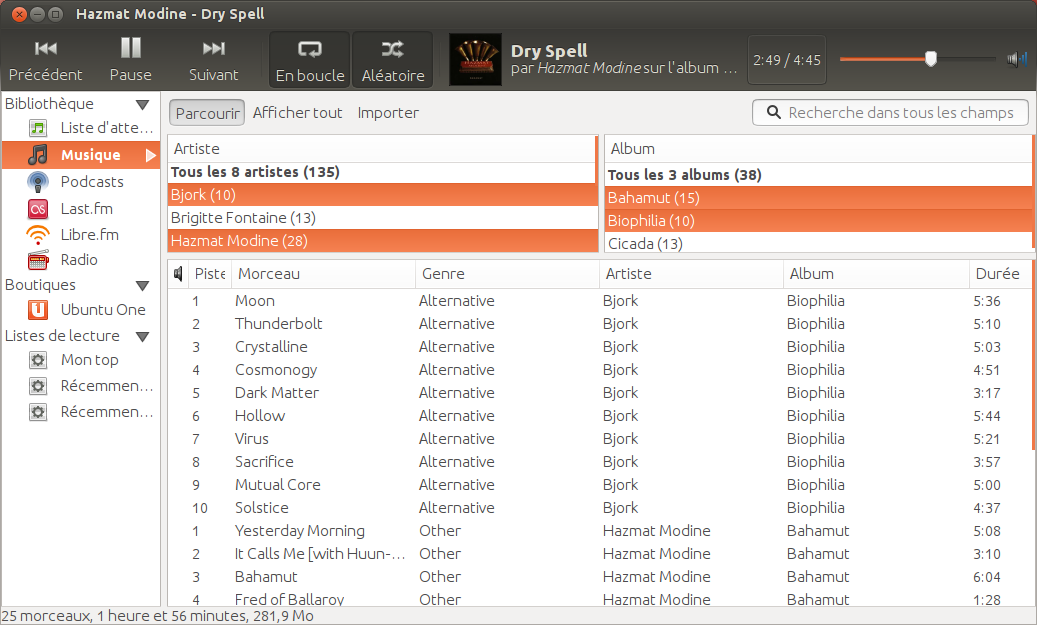Select the track Sacrifice

(599, 462)
